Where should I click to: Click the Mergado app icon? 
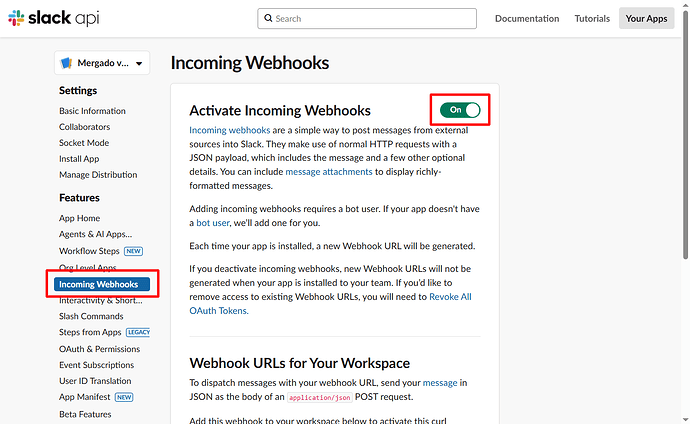point(66,63)
